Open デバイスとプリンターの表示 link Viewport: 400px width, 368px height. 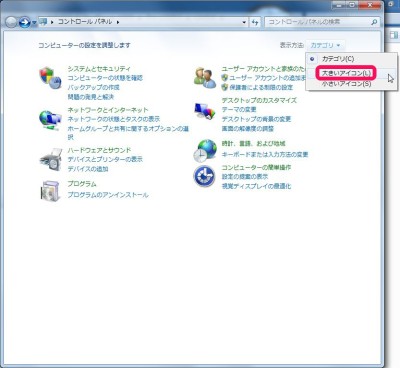click(x=105, y=159)
